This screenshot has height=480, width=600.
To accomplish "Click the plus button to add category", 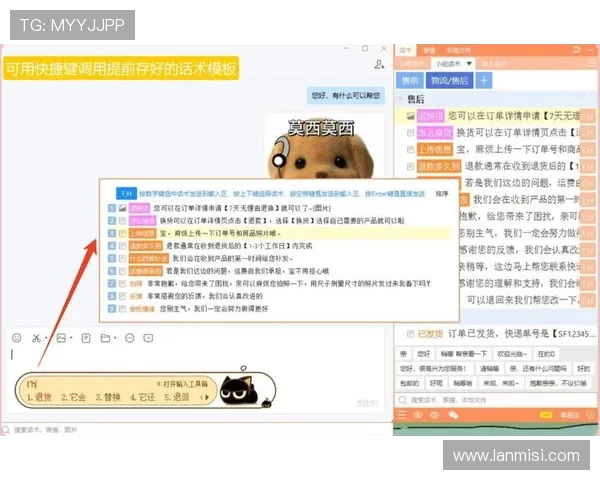I will [x=484, y=80].
